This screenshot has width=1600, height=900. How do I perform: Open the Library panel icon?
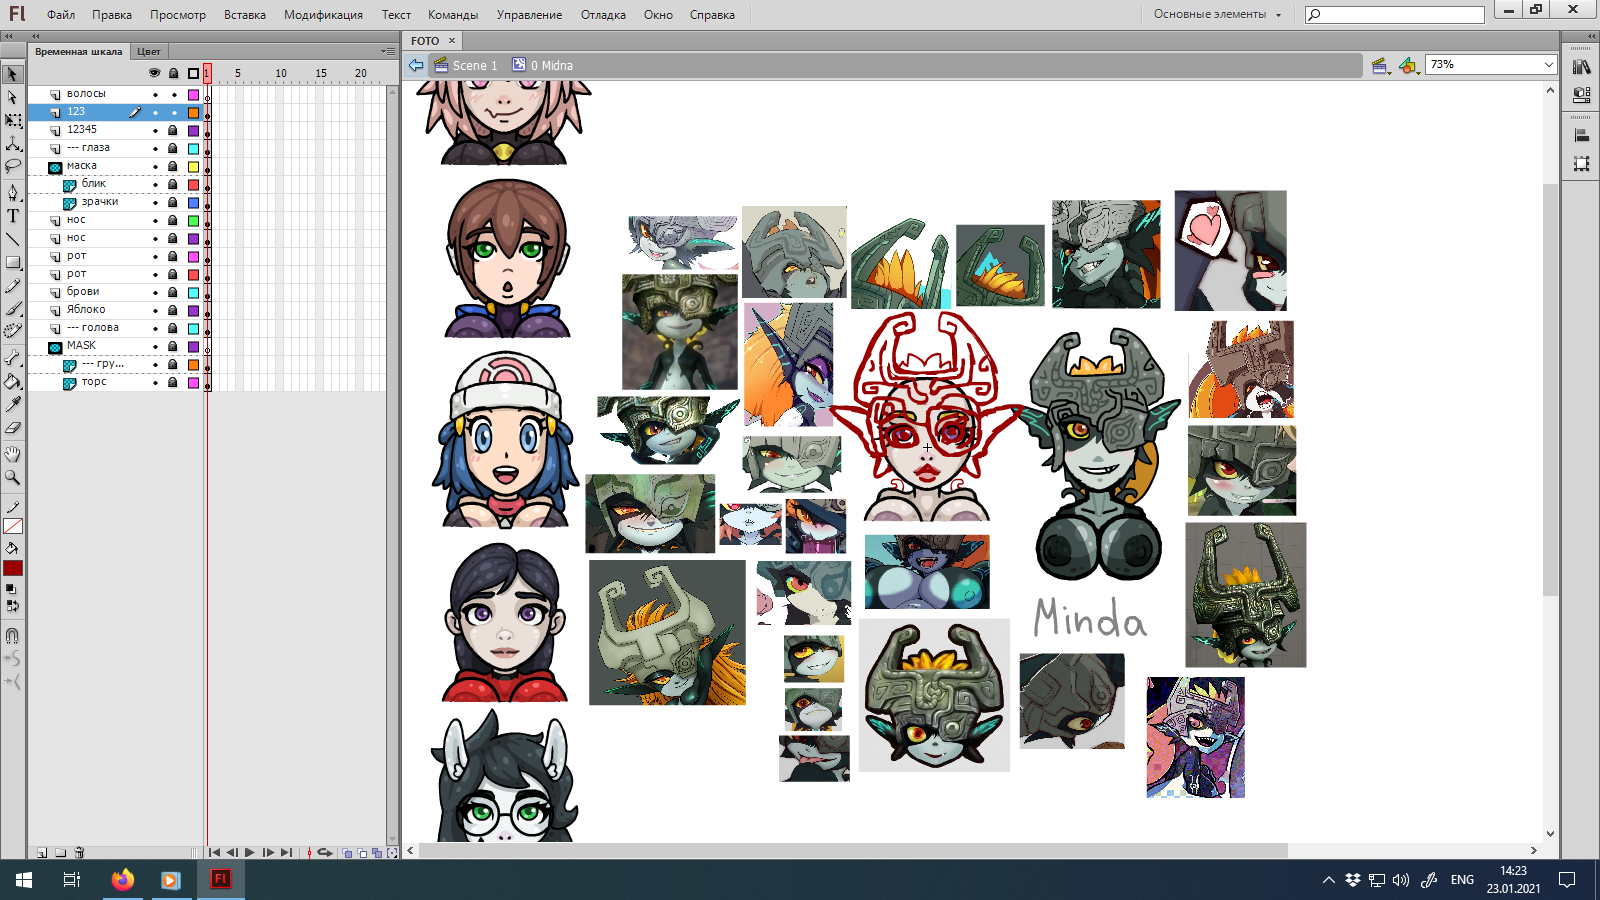click(1581, 67)
